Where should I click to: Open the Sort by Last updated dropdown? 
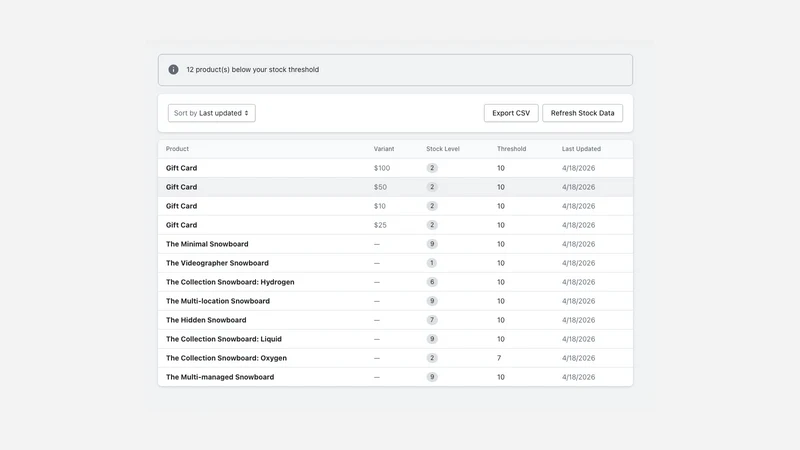(212, 113)
